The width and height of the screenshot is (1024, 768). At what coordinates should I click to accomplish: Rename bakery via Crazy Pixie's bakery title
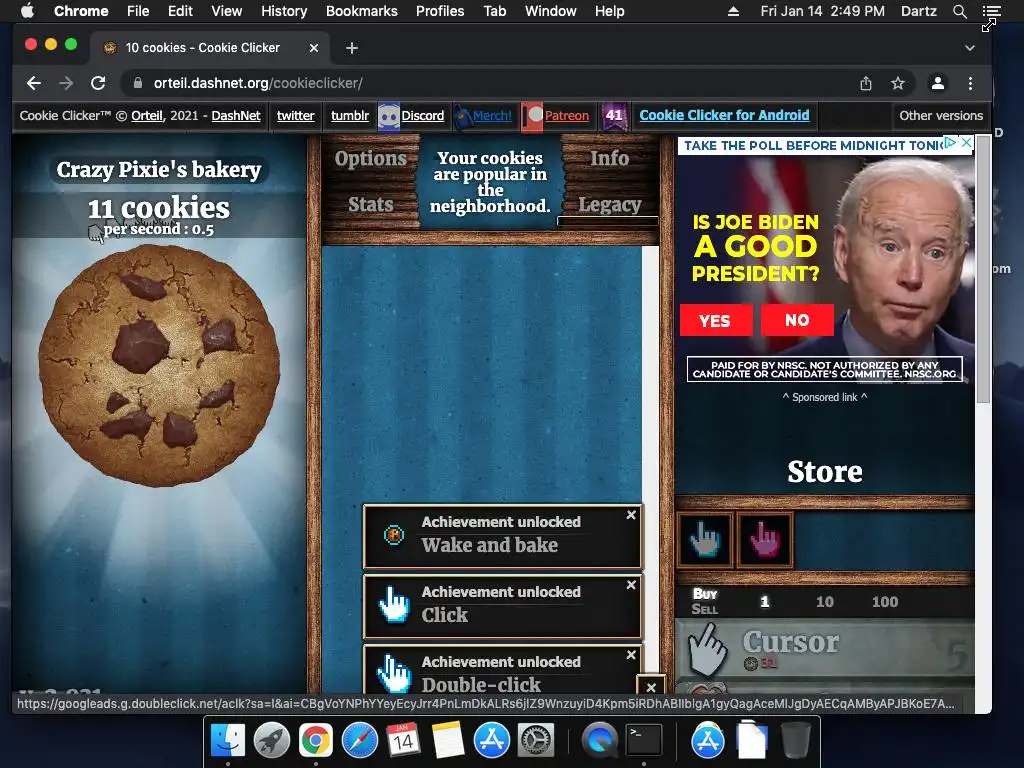click(159, 170)
